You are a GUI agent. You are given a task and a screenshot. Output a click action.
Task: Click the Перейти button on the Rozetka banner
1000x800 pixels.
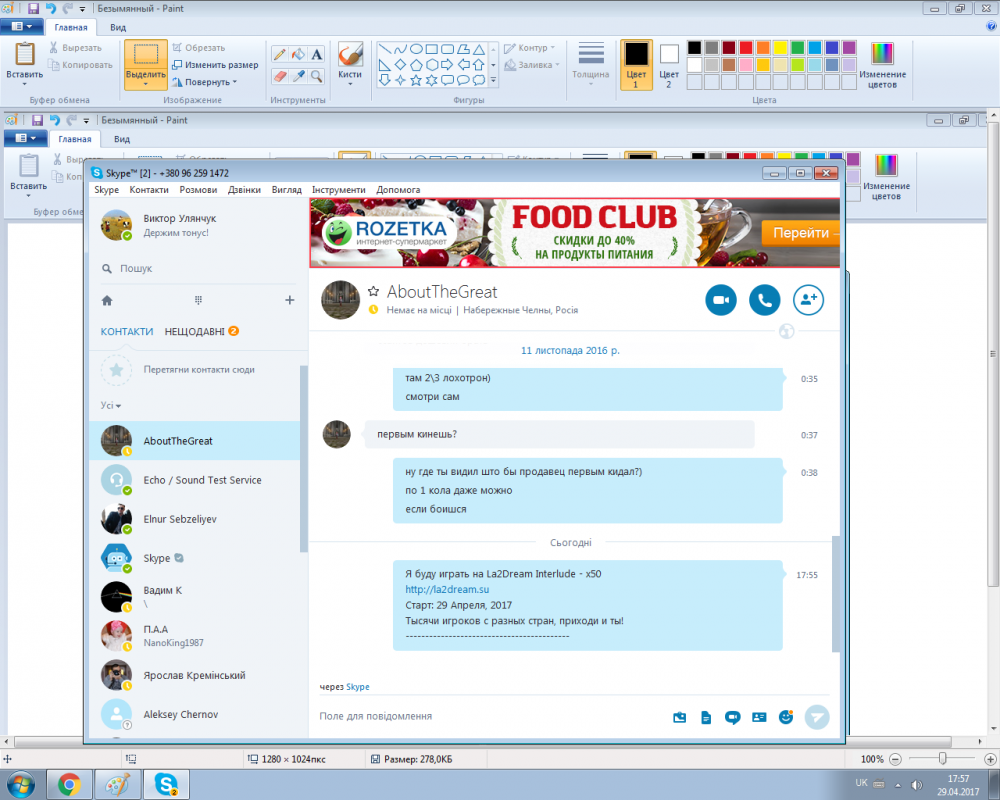click(800, 233)
